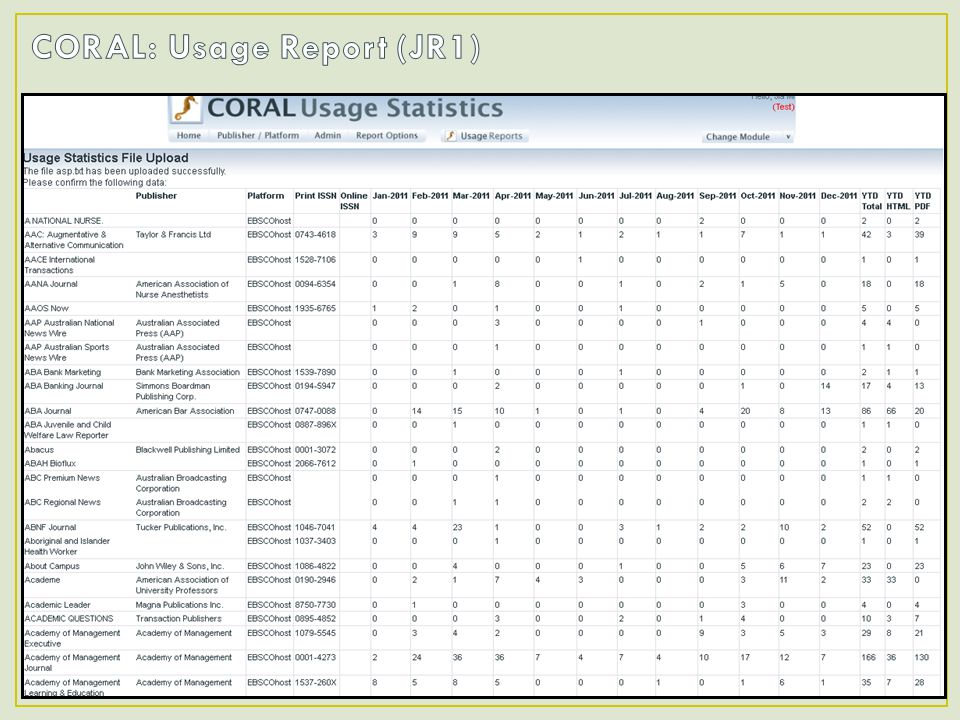Open the Admin menu
960x720 pixels.
328,135
